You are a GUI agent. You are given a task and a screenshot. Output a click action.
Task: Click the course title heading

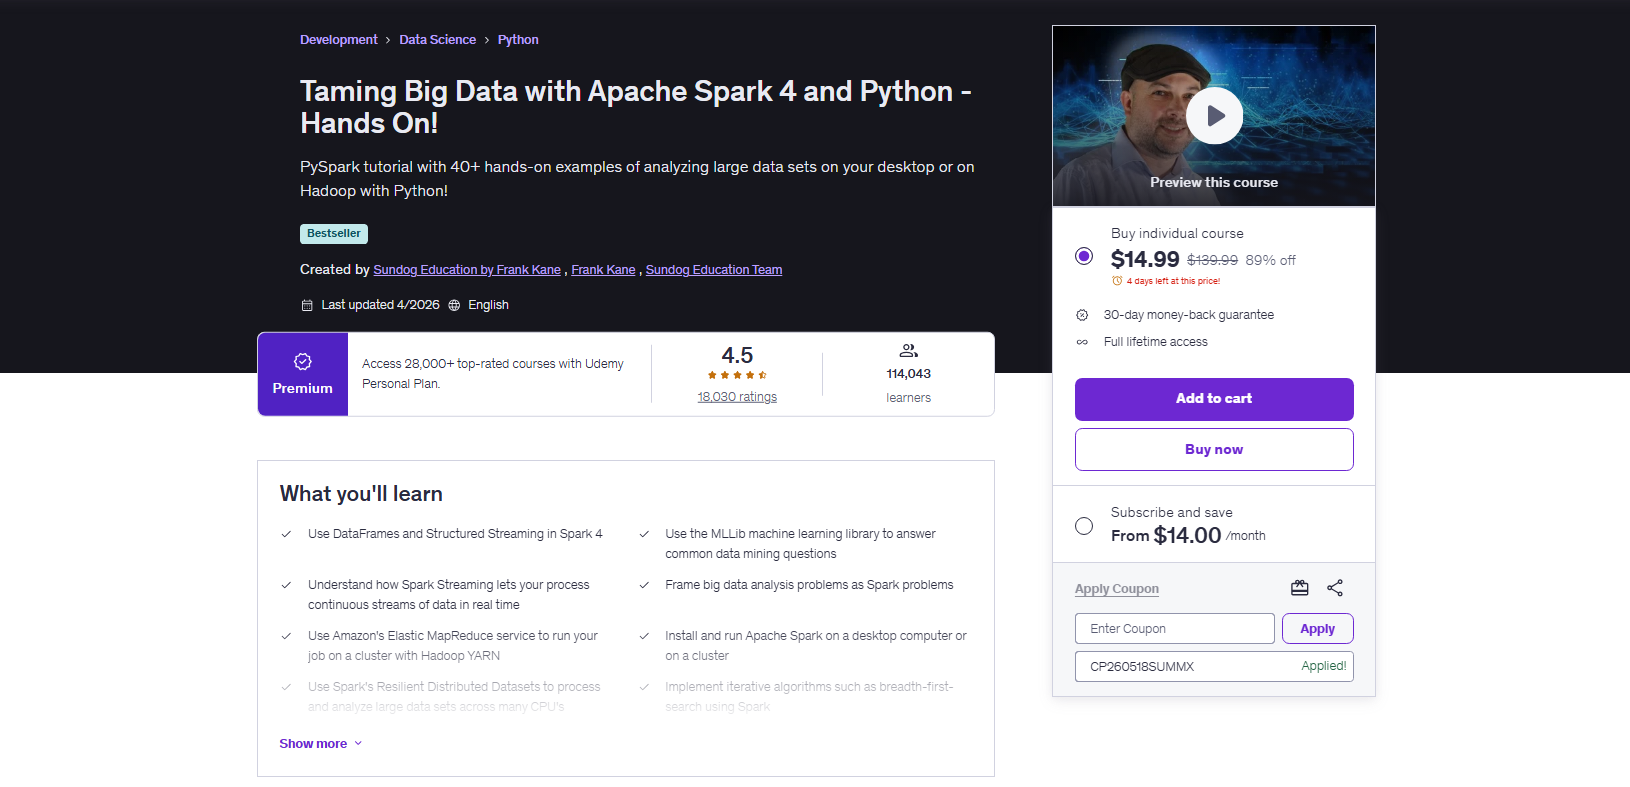636,107
